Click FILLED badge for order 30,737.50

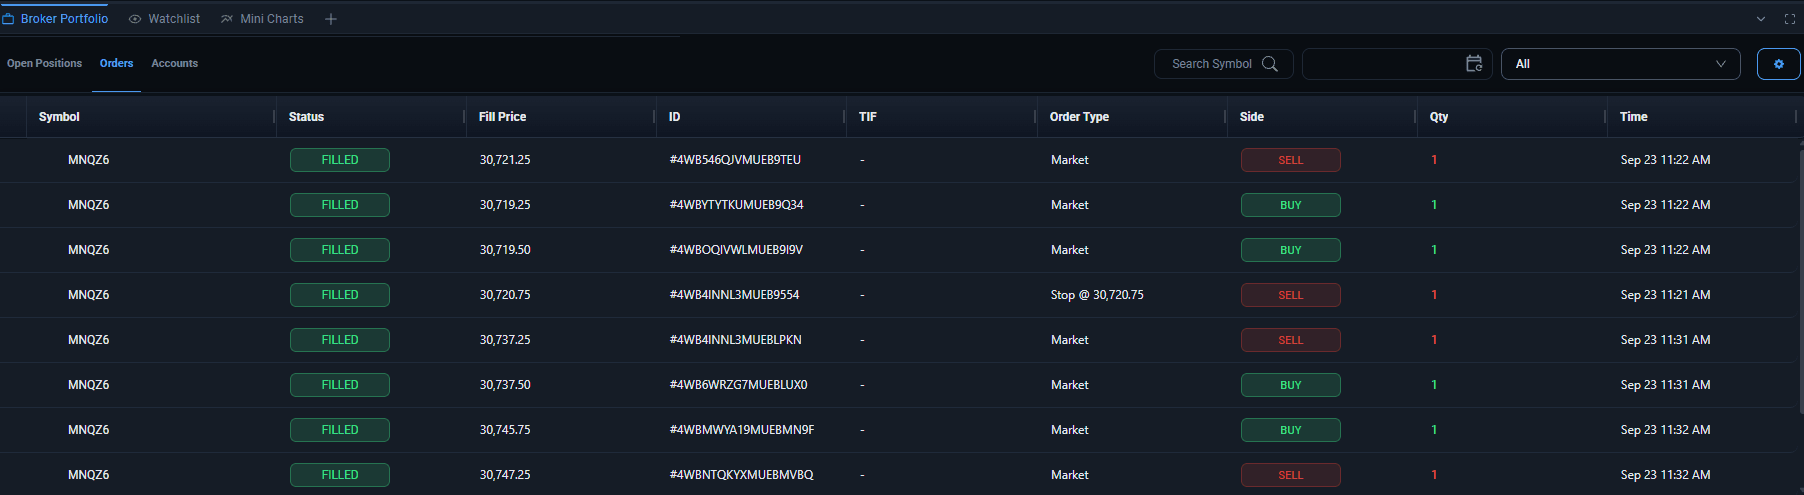pyautogui.click(x=340, y=385)
